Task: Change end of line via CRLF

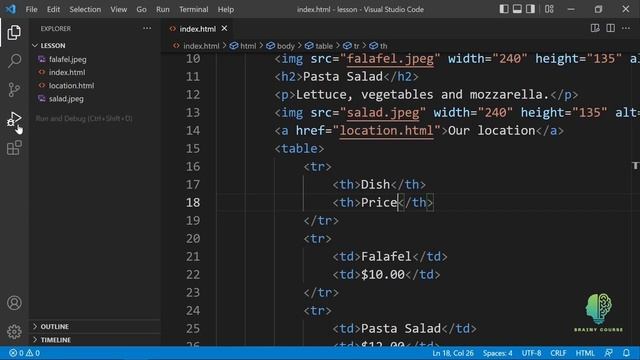Action: coord(558,353)
